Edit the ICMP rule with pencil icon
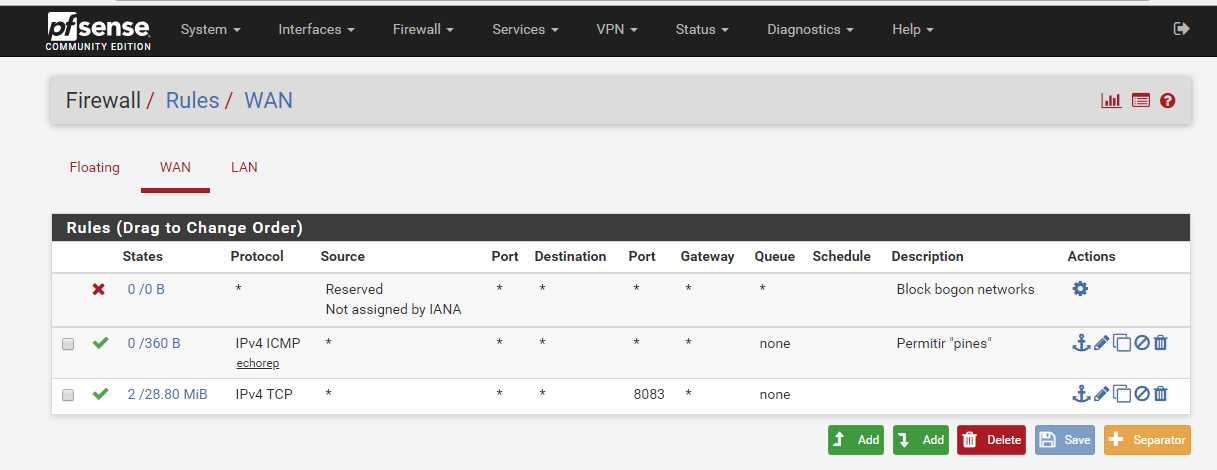The height and width of the screenshot is (470, 1217). [1101, 343]
